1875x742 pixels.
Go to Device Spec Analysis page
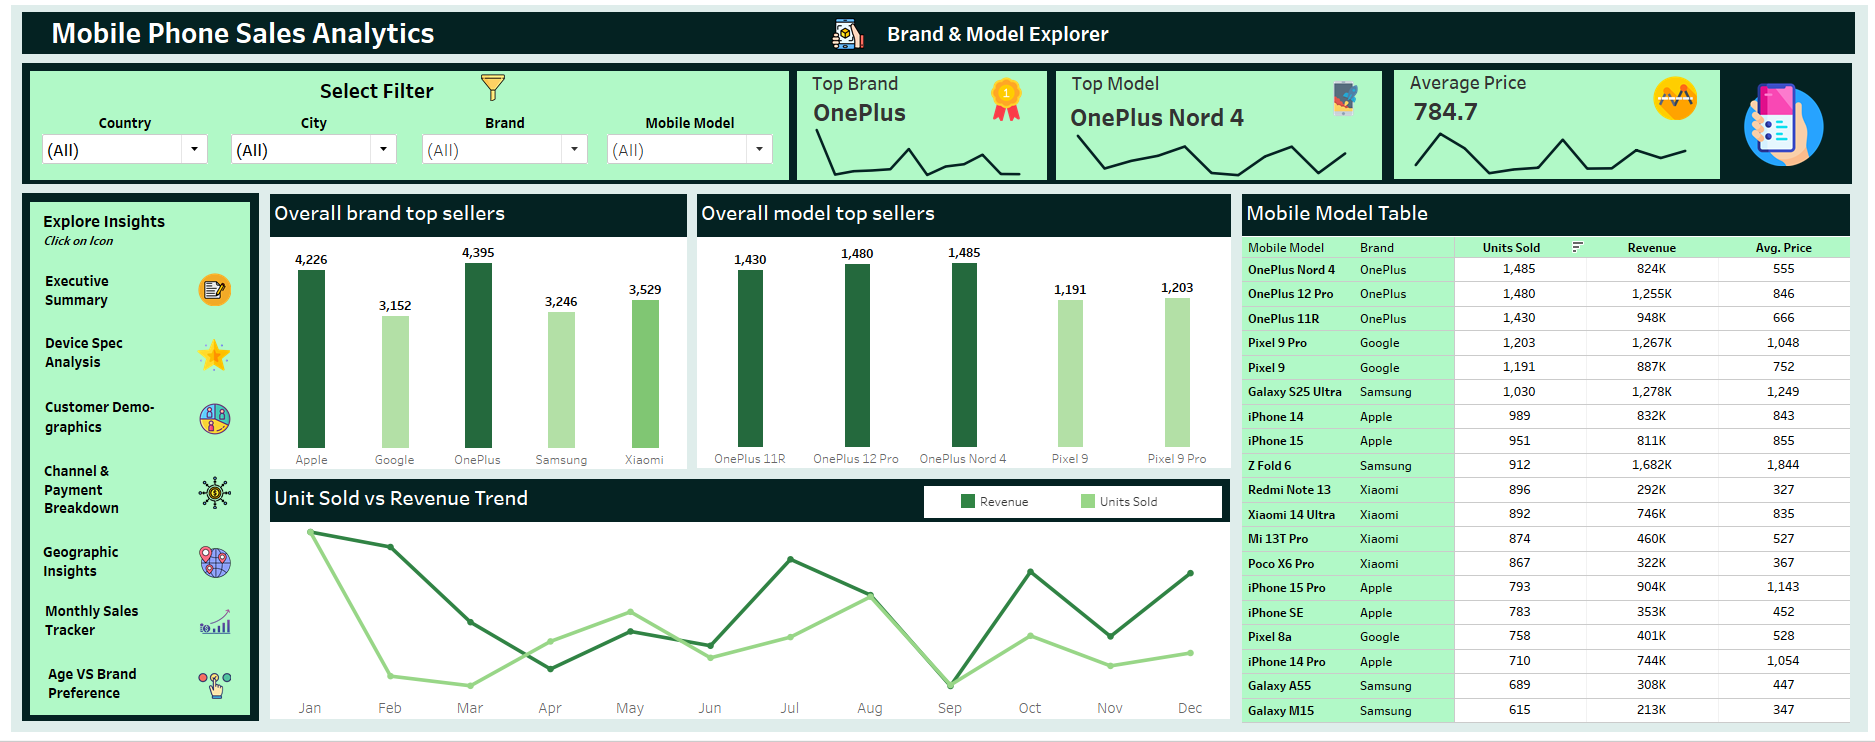84,352
